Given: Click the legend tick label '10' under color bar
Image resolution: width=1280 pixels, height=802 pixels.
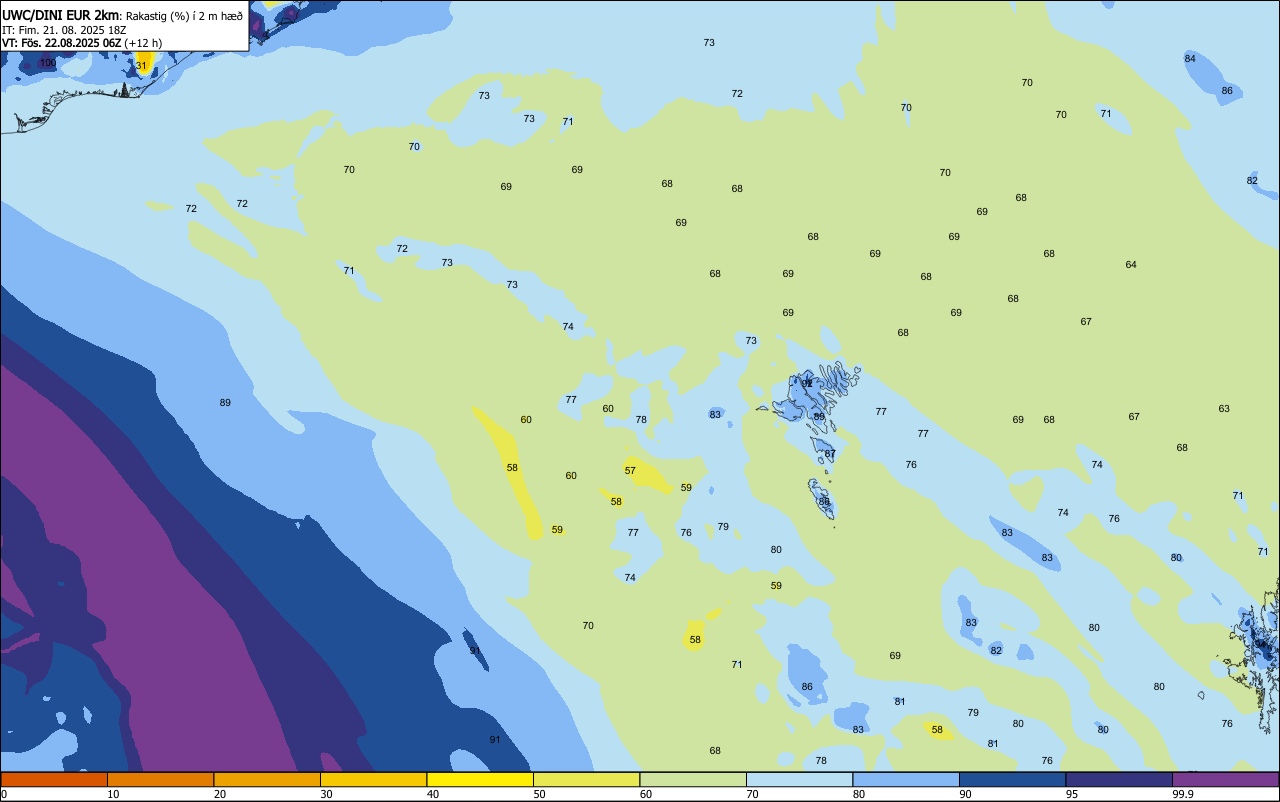Looking at the screenshot, I should click(x=114, y=794).
